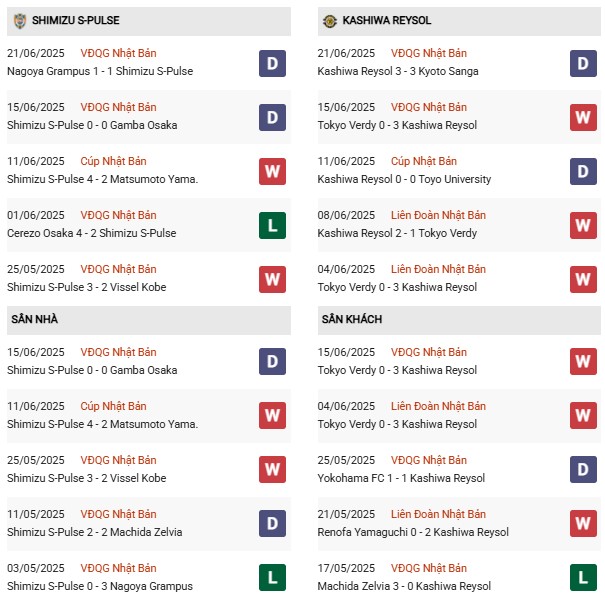Click the W badge for Renofa Yamaguchi match
This screenshot has height=603, width=605.
[x=583, y=524]
